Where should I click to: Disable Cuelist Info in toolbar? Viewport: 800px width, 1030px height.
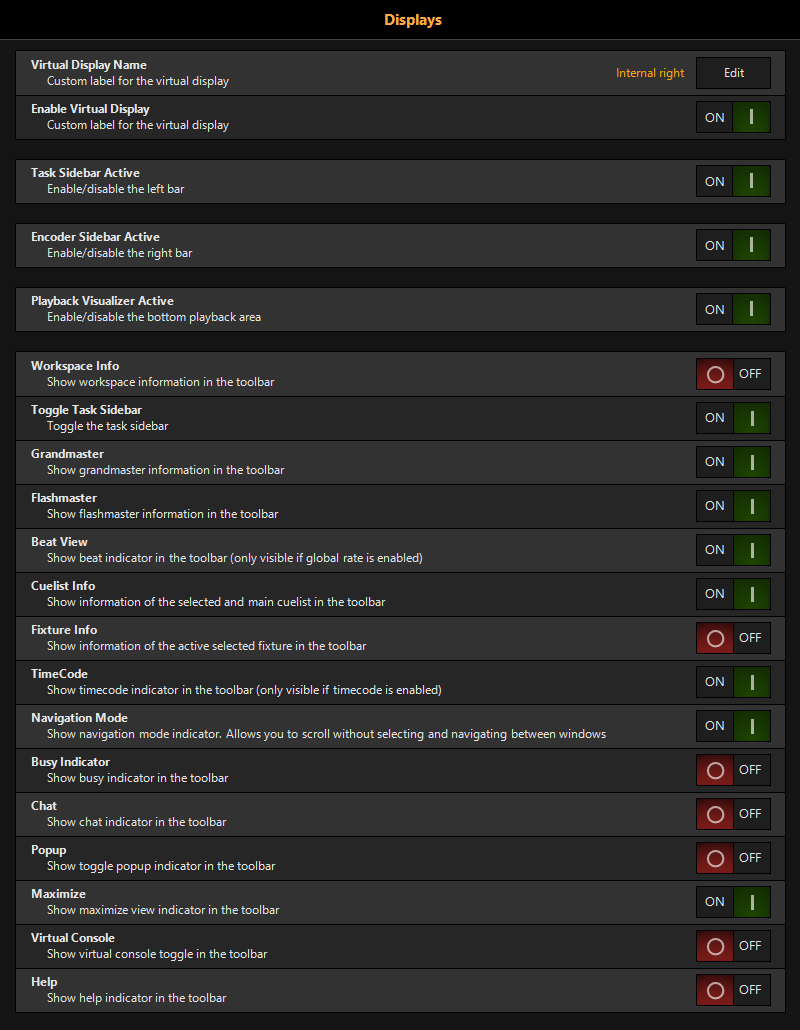[733, 594]
